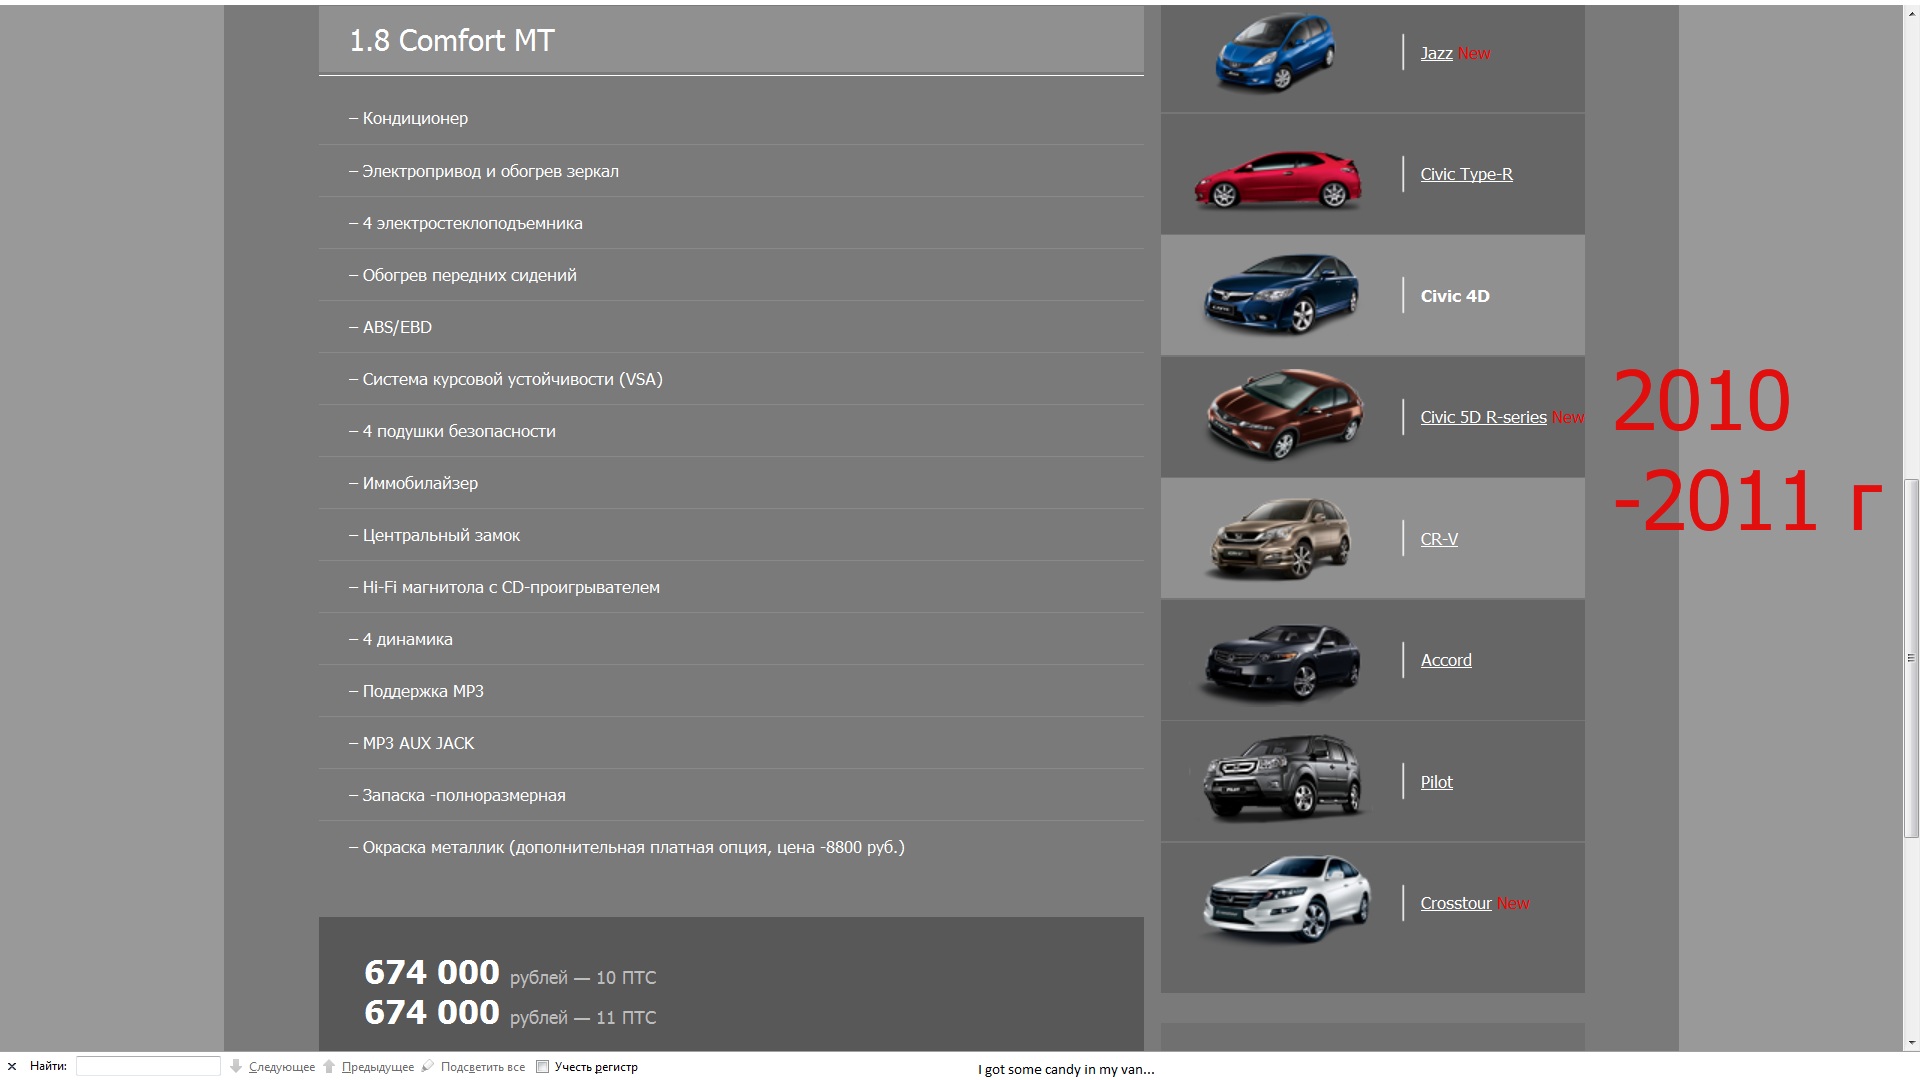Click 'Запаска -полноразмерная' feature row

[731, 795]
